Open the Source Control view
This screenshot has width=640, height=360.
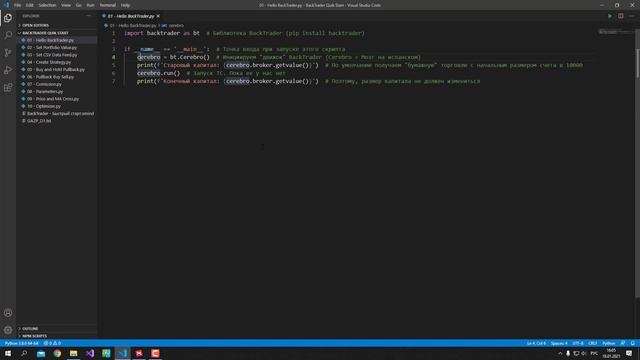(8, 53)
